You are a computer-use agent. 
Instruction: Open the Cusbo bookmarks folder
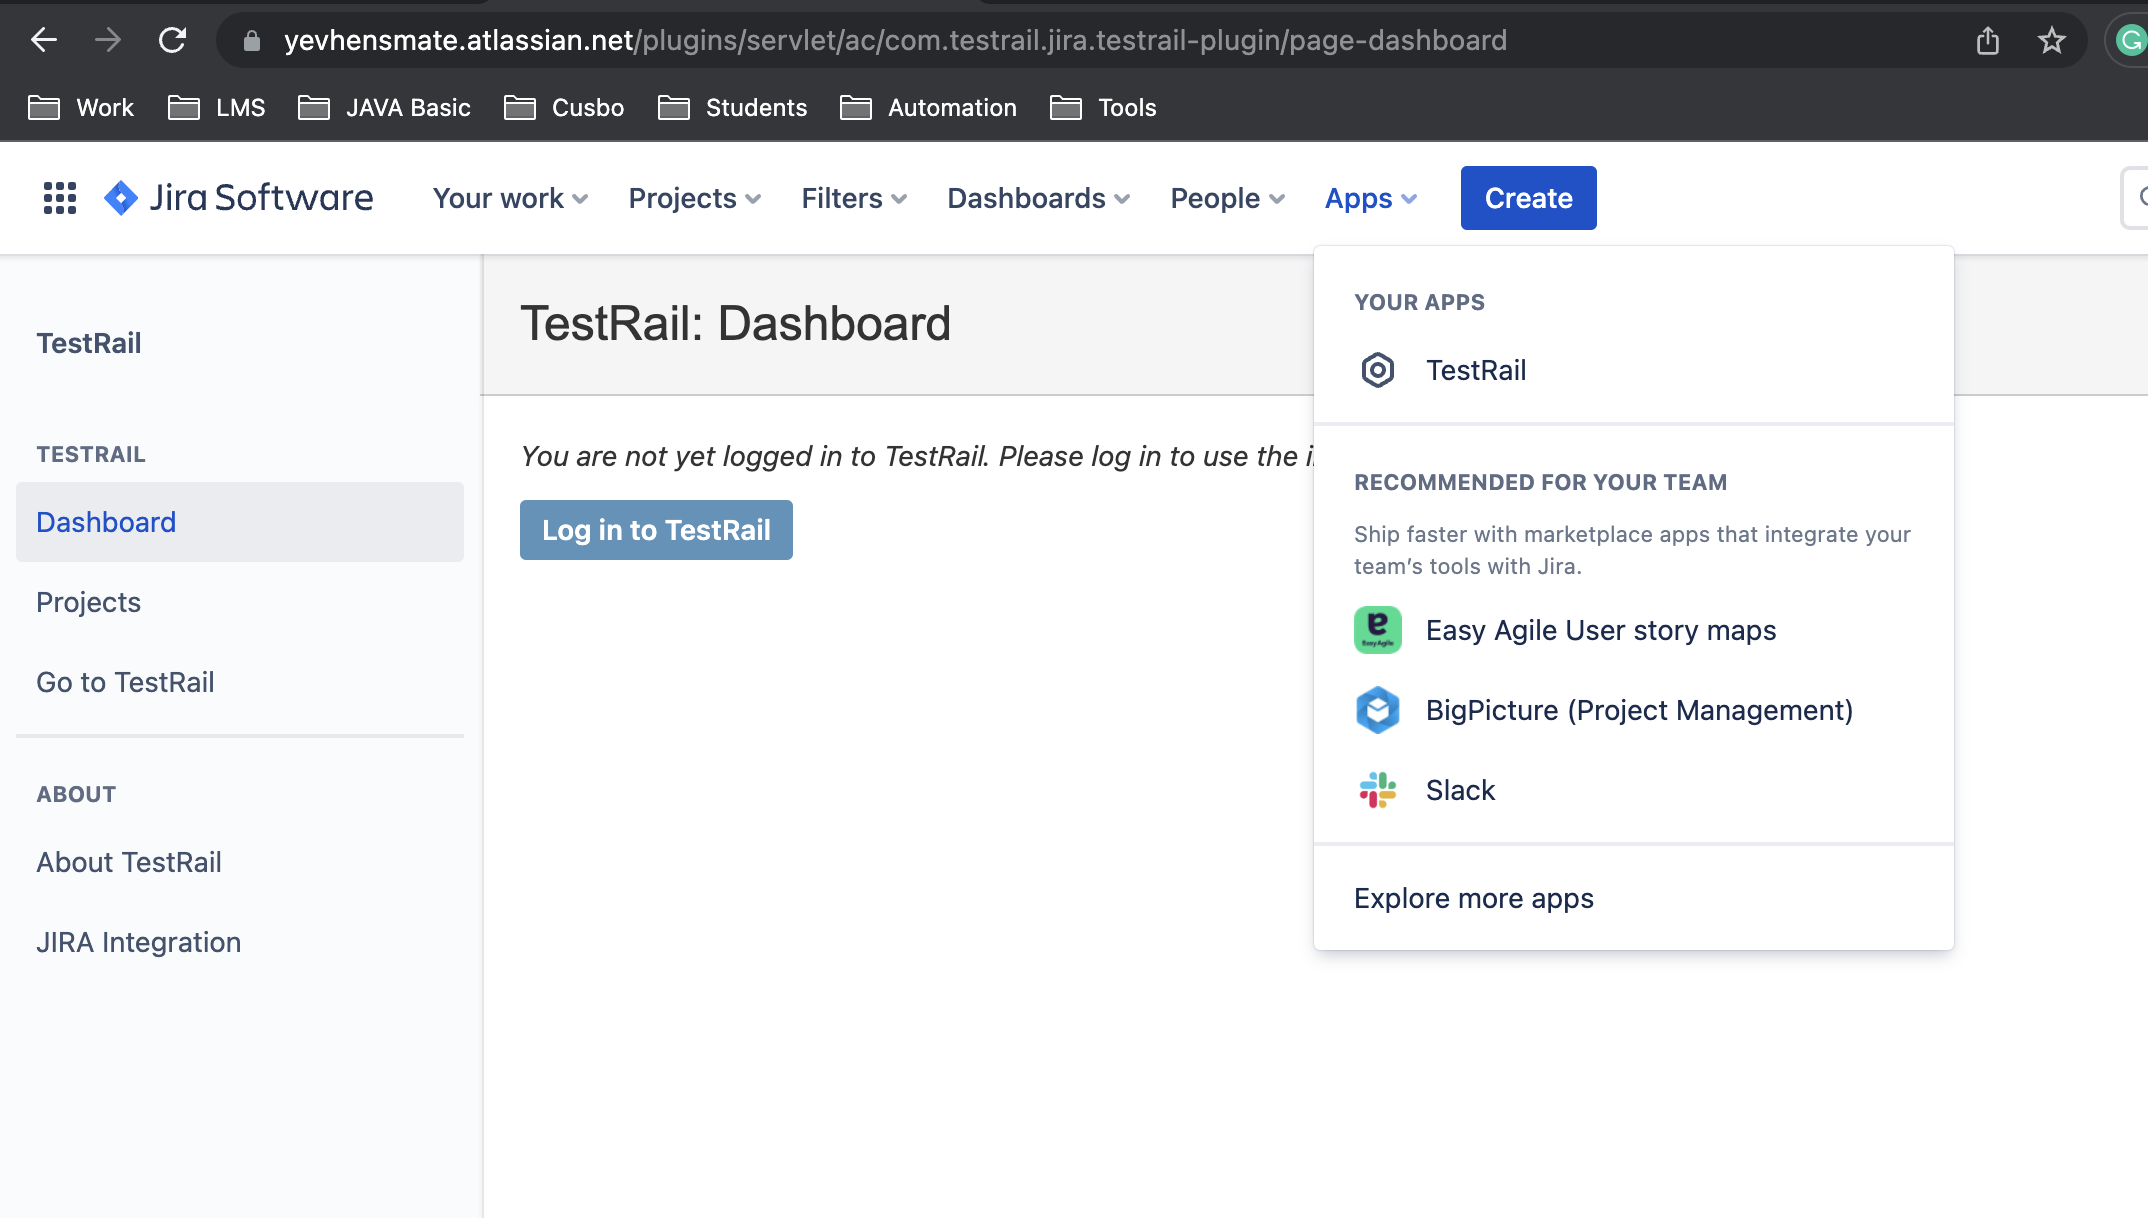tap(564, 108)
